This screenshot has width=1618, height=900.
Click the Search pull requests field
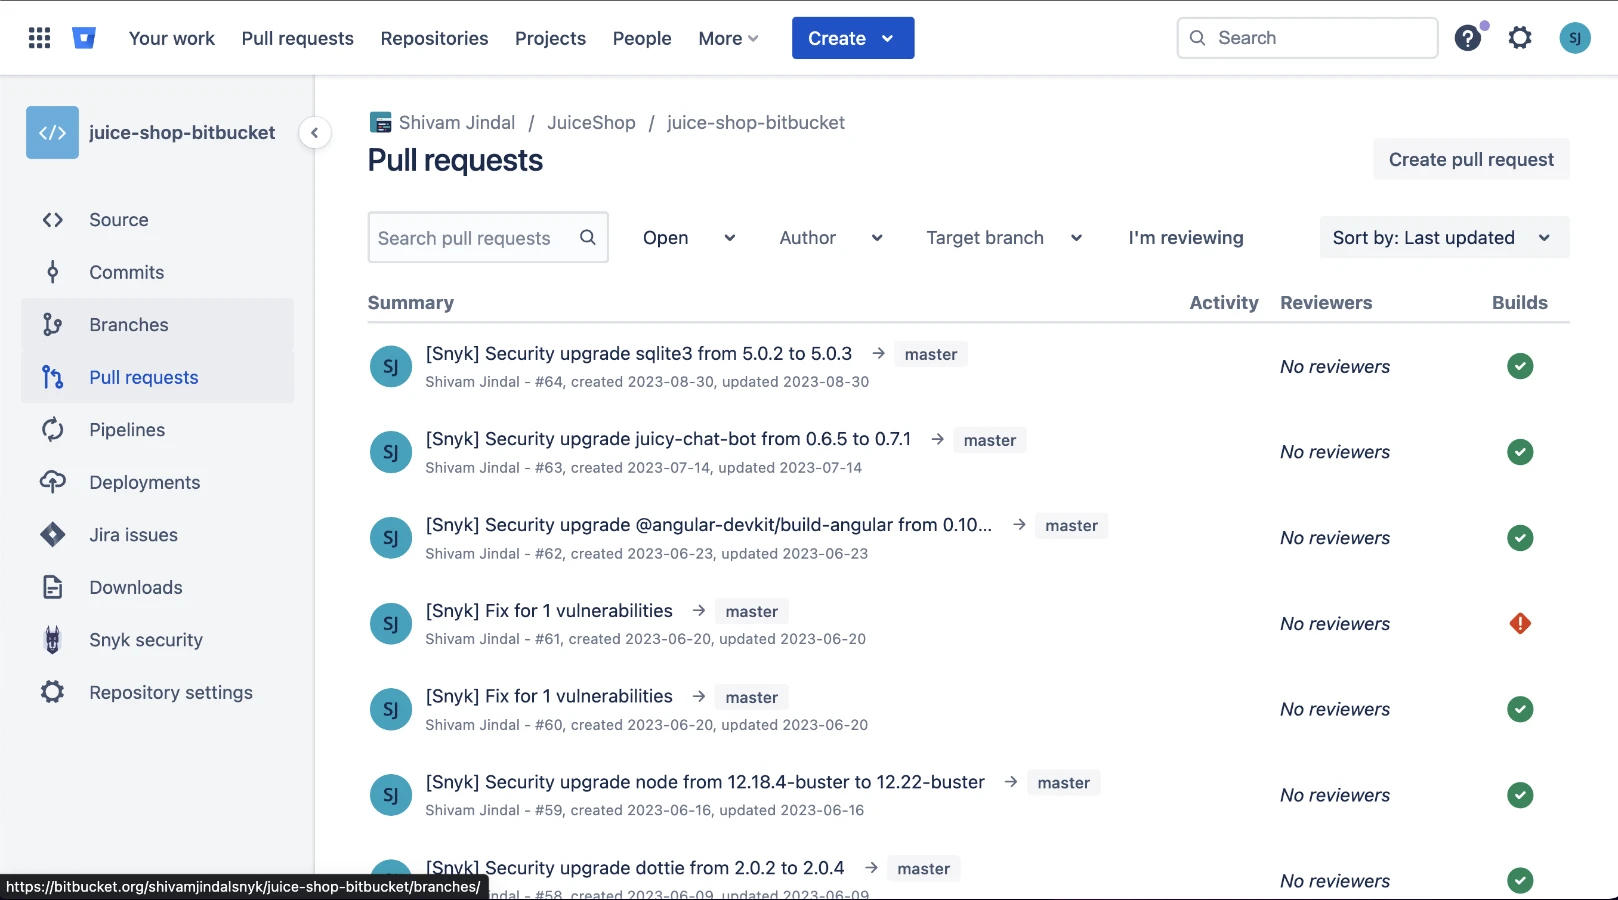coord(488,238)
